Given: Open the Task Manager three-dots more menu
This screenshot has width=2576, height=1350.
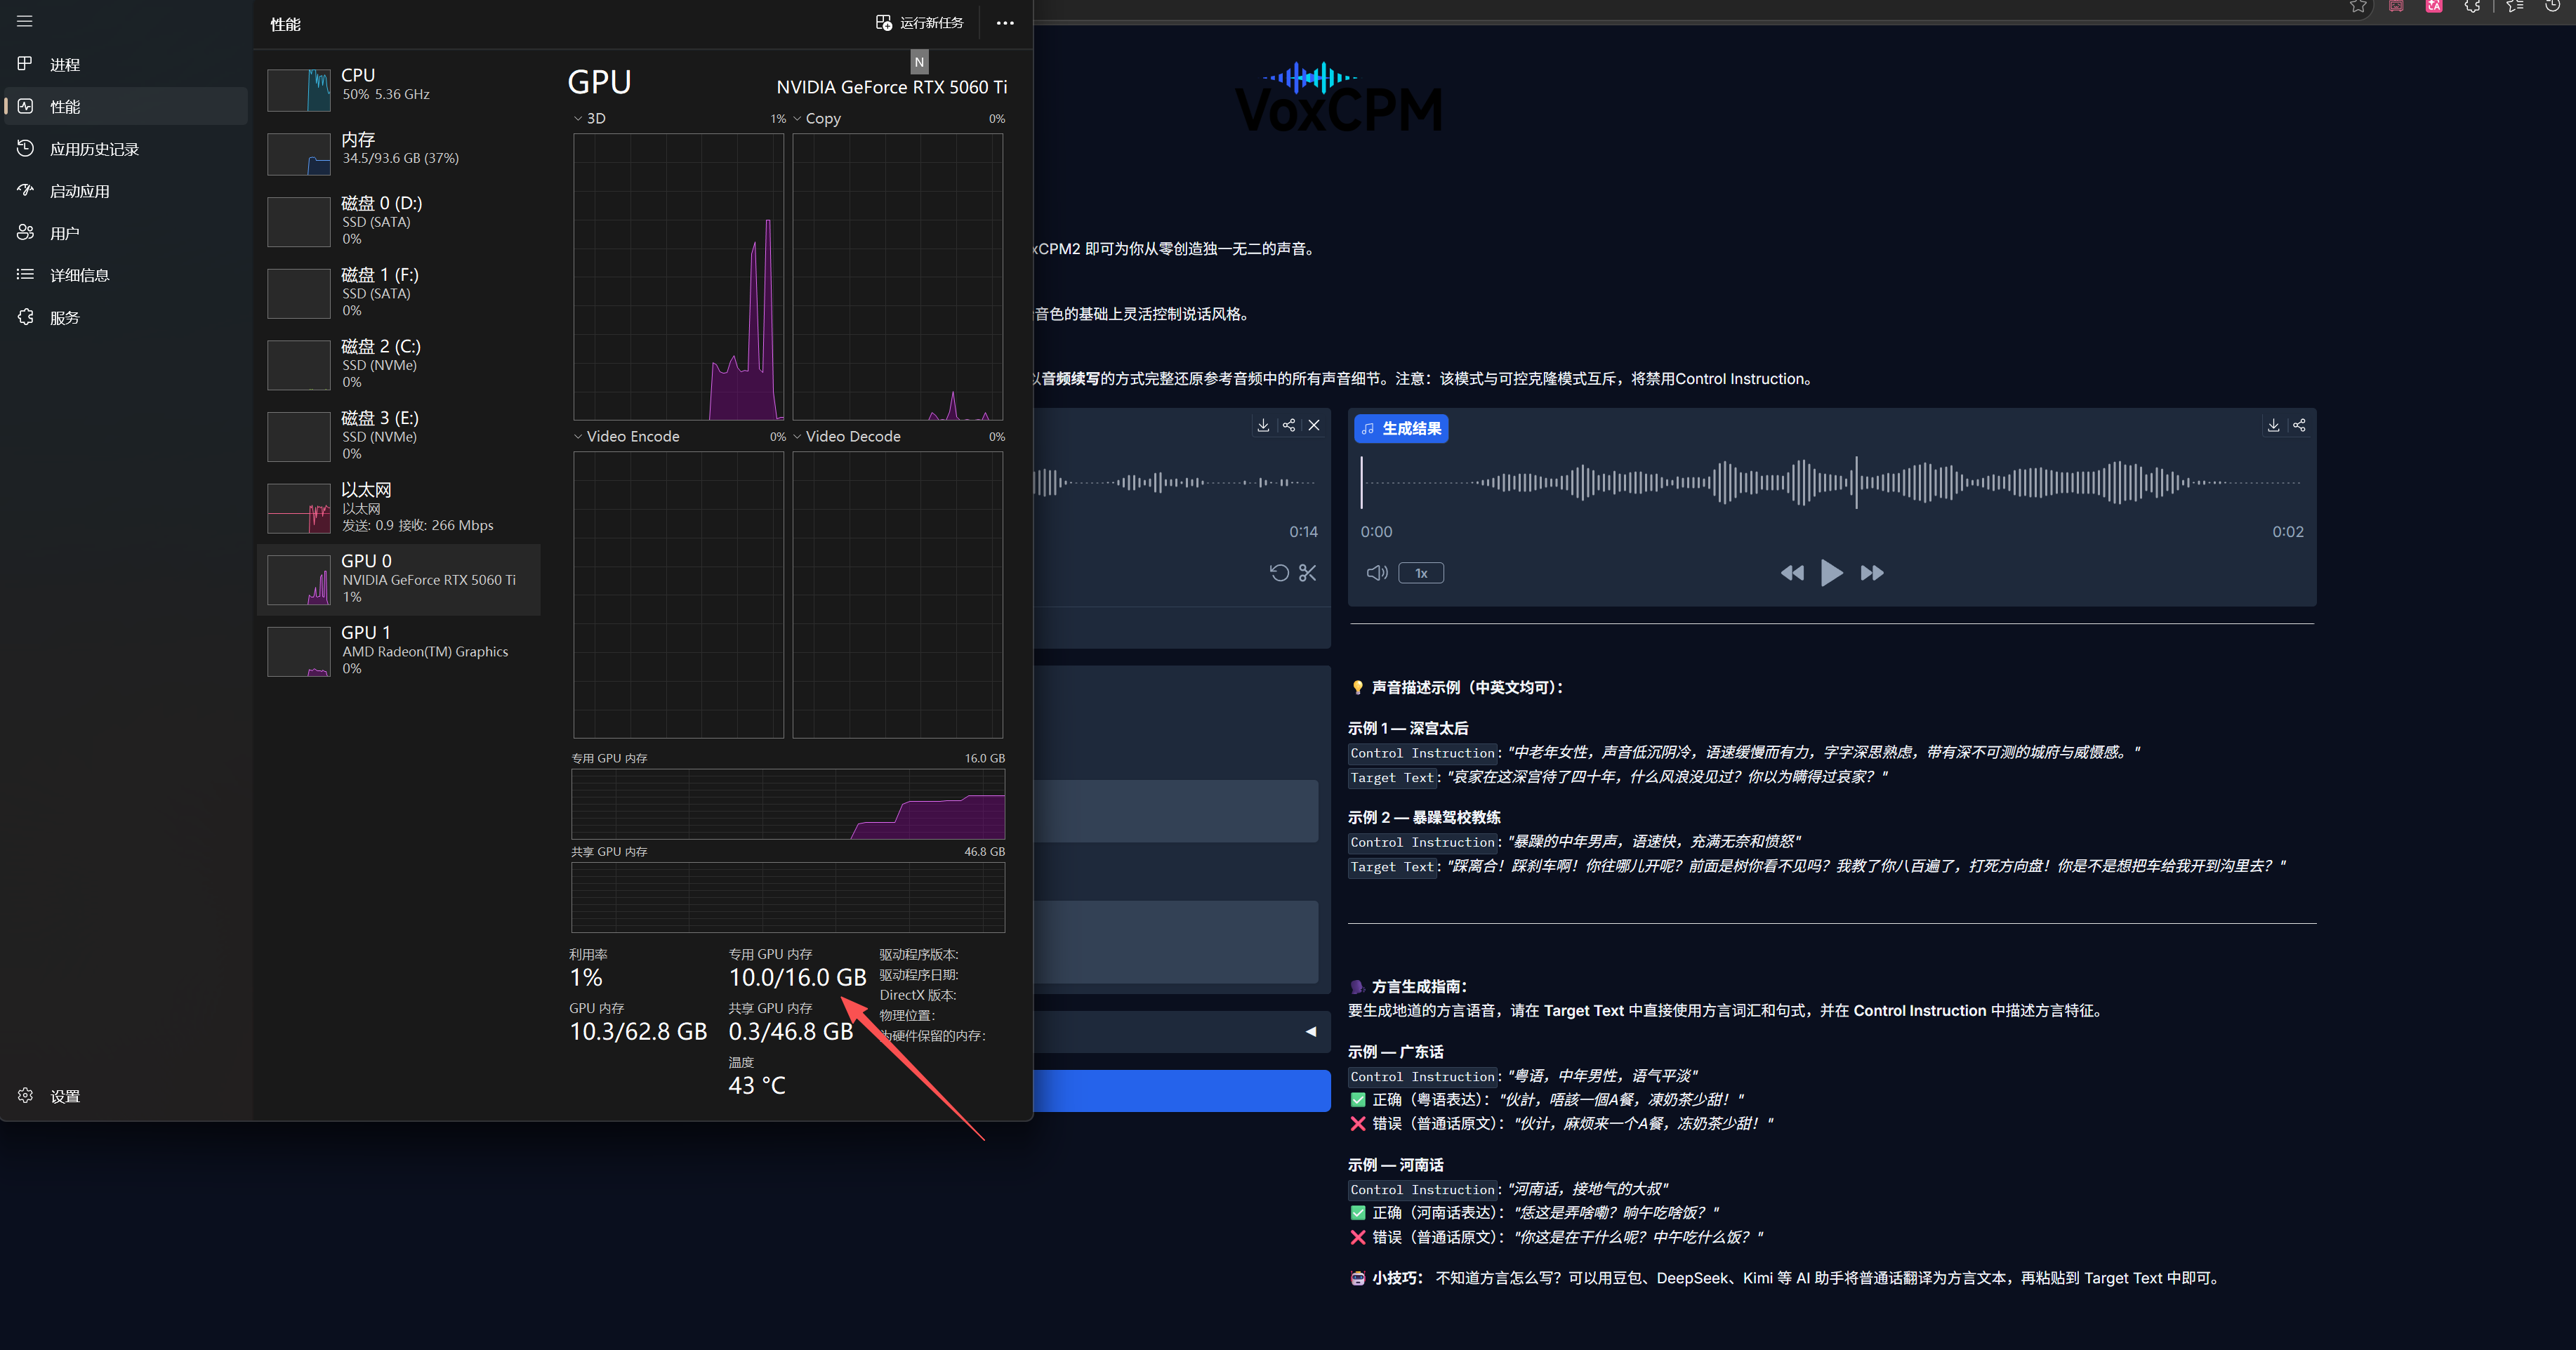Looking at the screenshot, I should point(1005,23).
